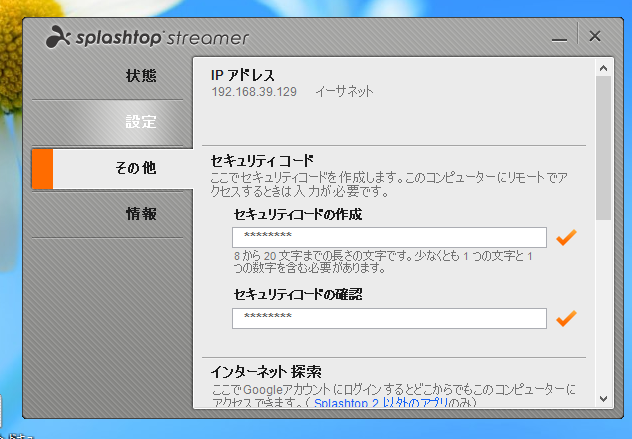Click the scrollbar down arrow
This screenshot has height=439, width=632.
(603, 399)
